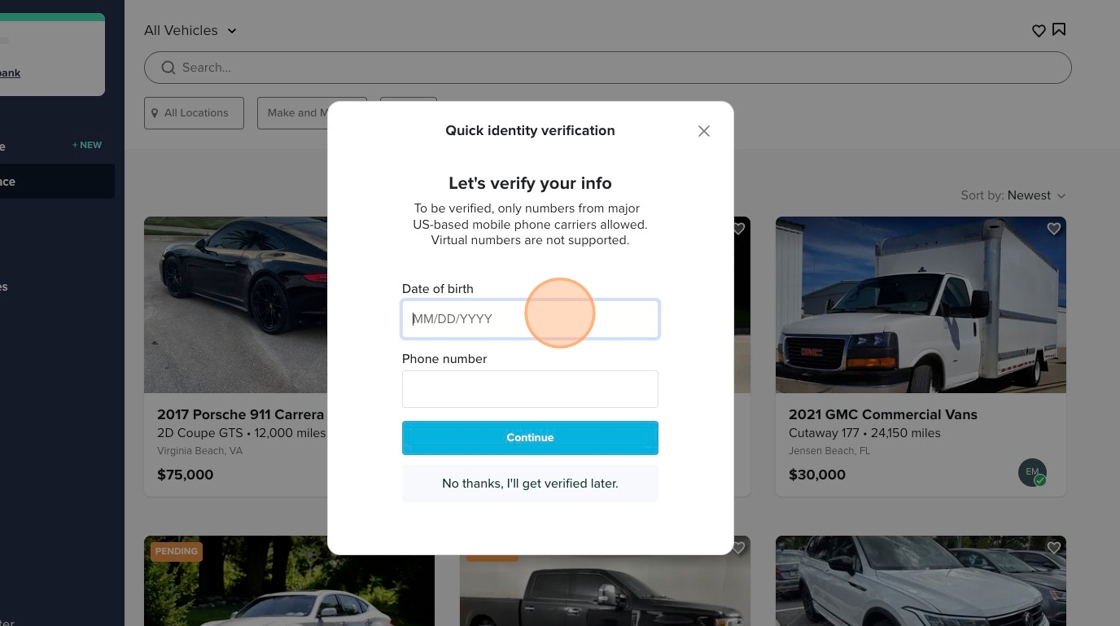Viewport: 1120px width, 626px height.
Task: Expand the Sort by Newest dropdown
Action: [x=1013, y=196]
